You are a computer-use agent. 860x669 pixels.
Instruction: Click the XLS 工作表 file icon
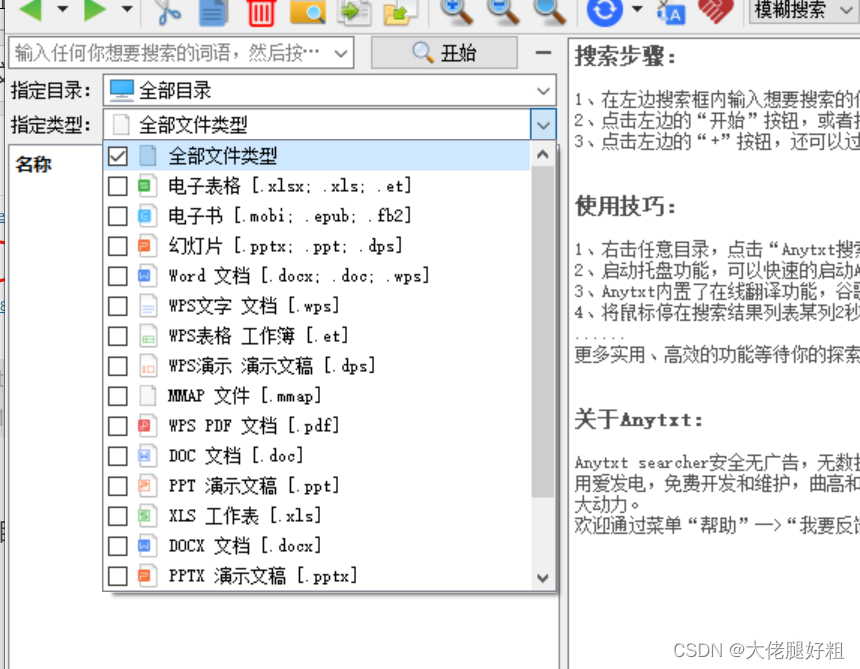click(x=146, y=515)
